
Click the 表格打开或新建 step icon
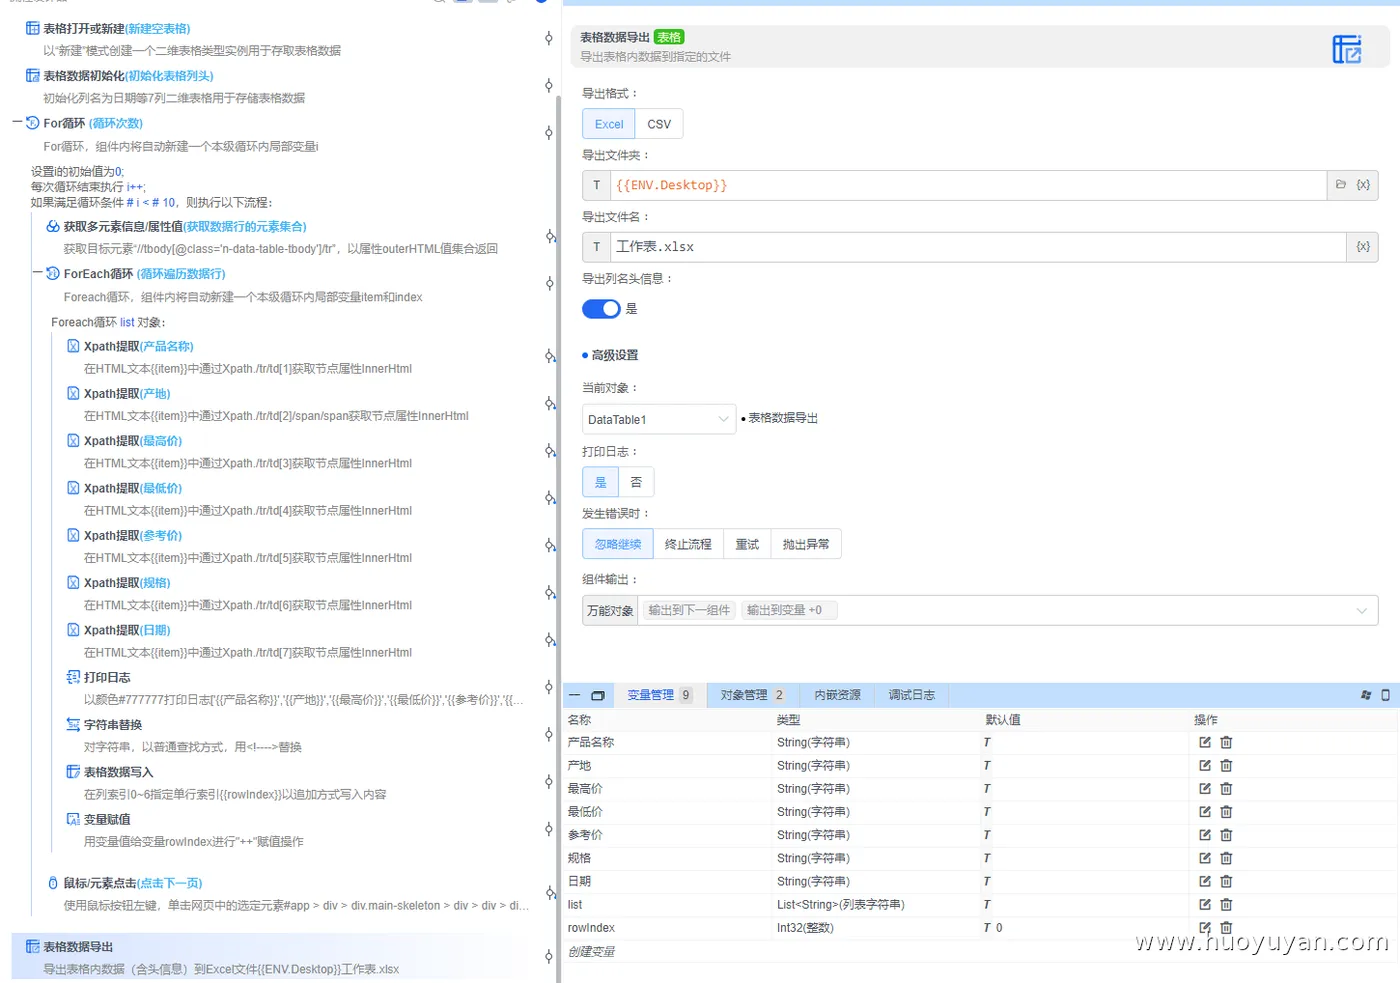pos(33,28)
